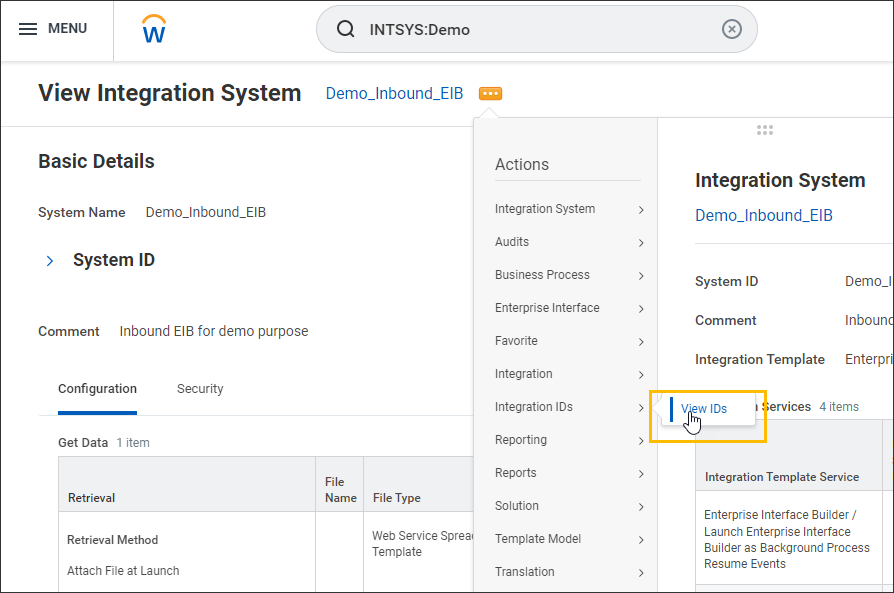894x593 pixels.
Task: Click the arrow next to Reporting
Action: click(641, 441)
